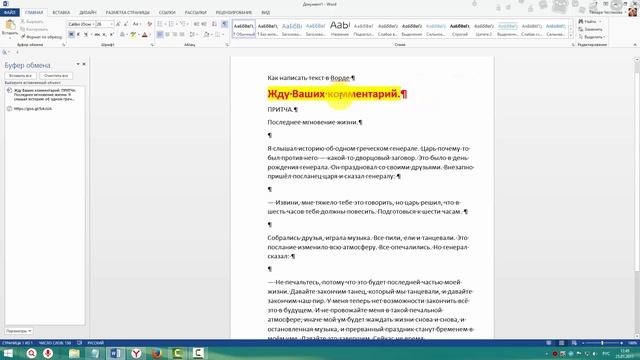Switch to web layout view in the status bar

click(574, 343)
